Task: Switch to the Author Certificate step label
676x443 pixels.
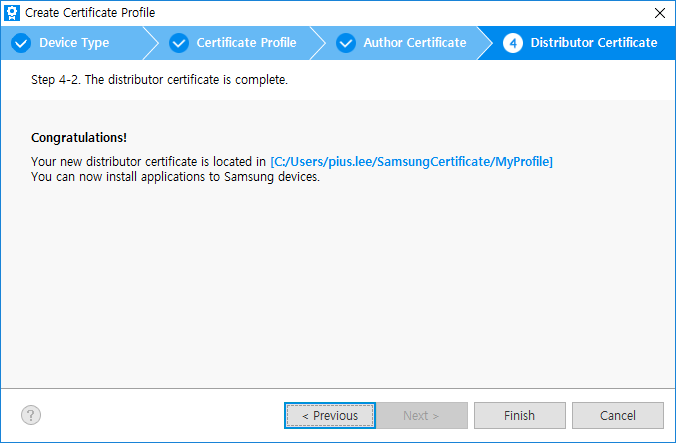Action: tap(414, 43)
